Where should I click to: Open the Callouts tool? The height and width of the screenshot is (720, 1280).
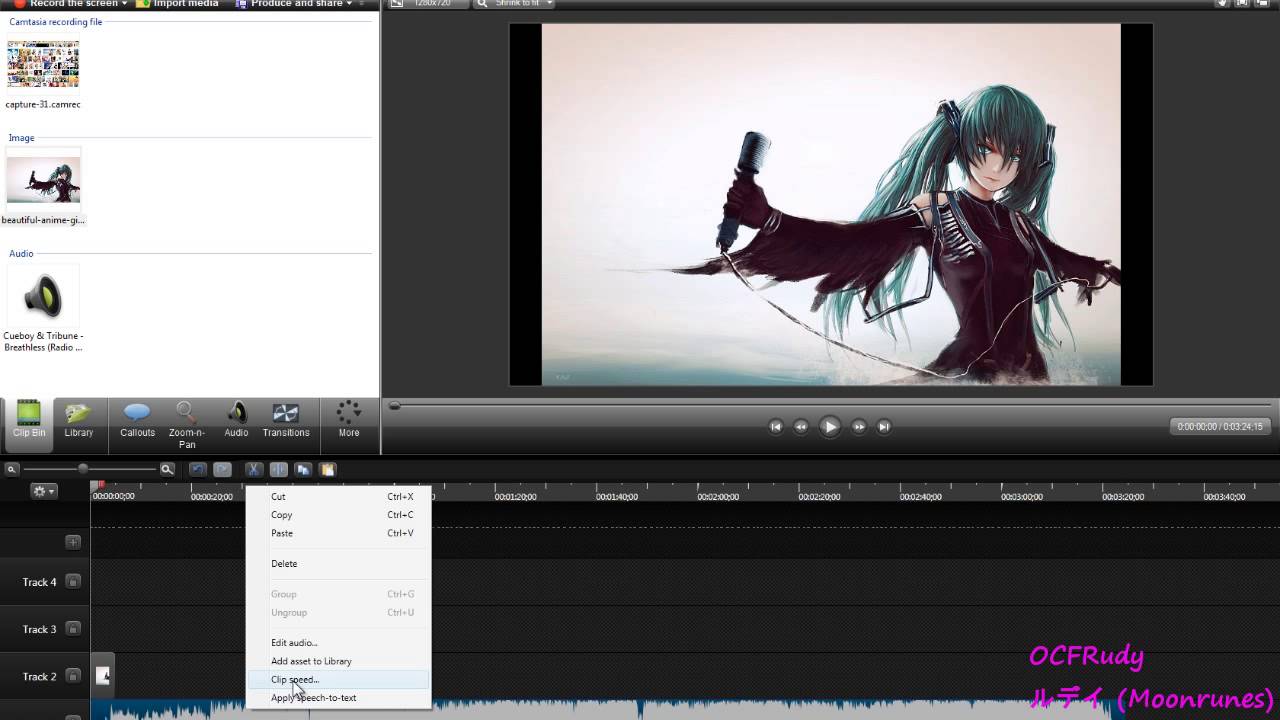[x=137, y=420]
